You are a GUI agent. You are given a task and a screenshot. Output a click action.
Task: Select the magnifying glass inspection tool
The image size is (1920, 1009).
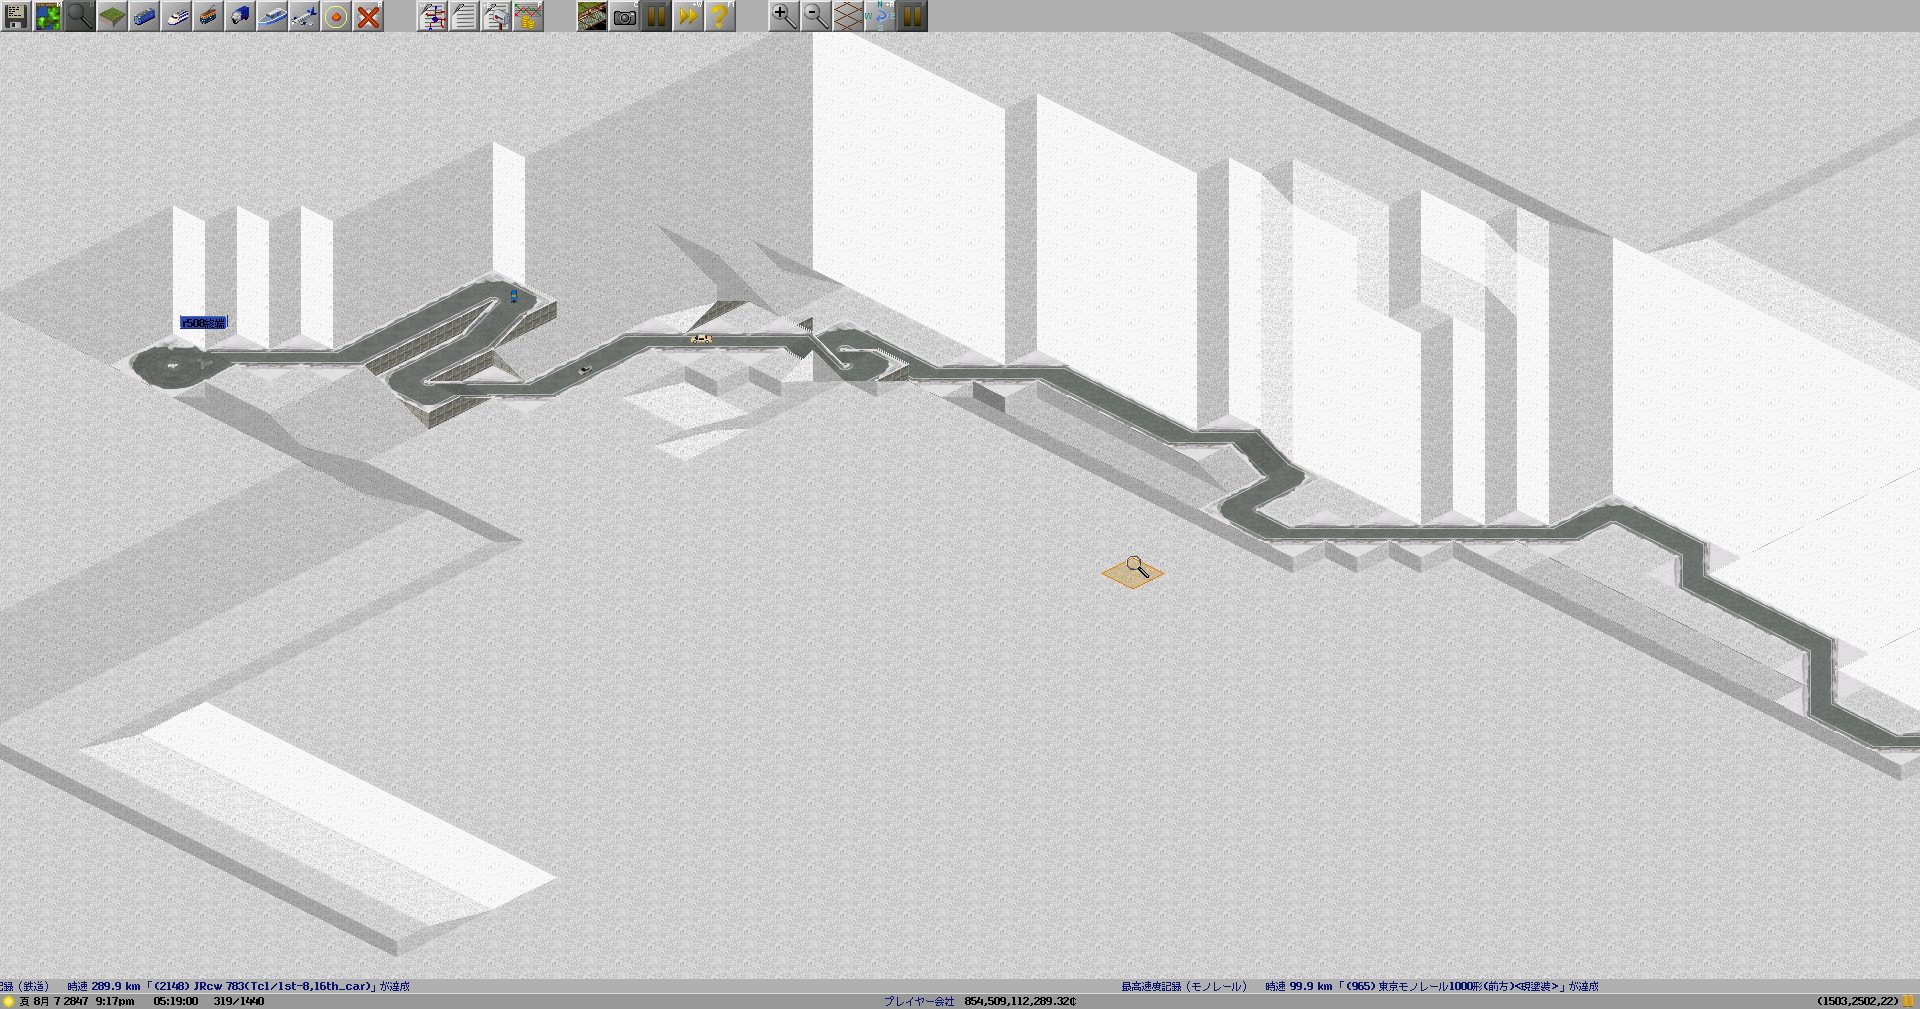(80, 16)
